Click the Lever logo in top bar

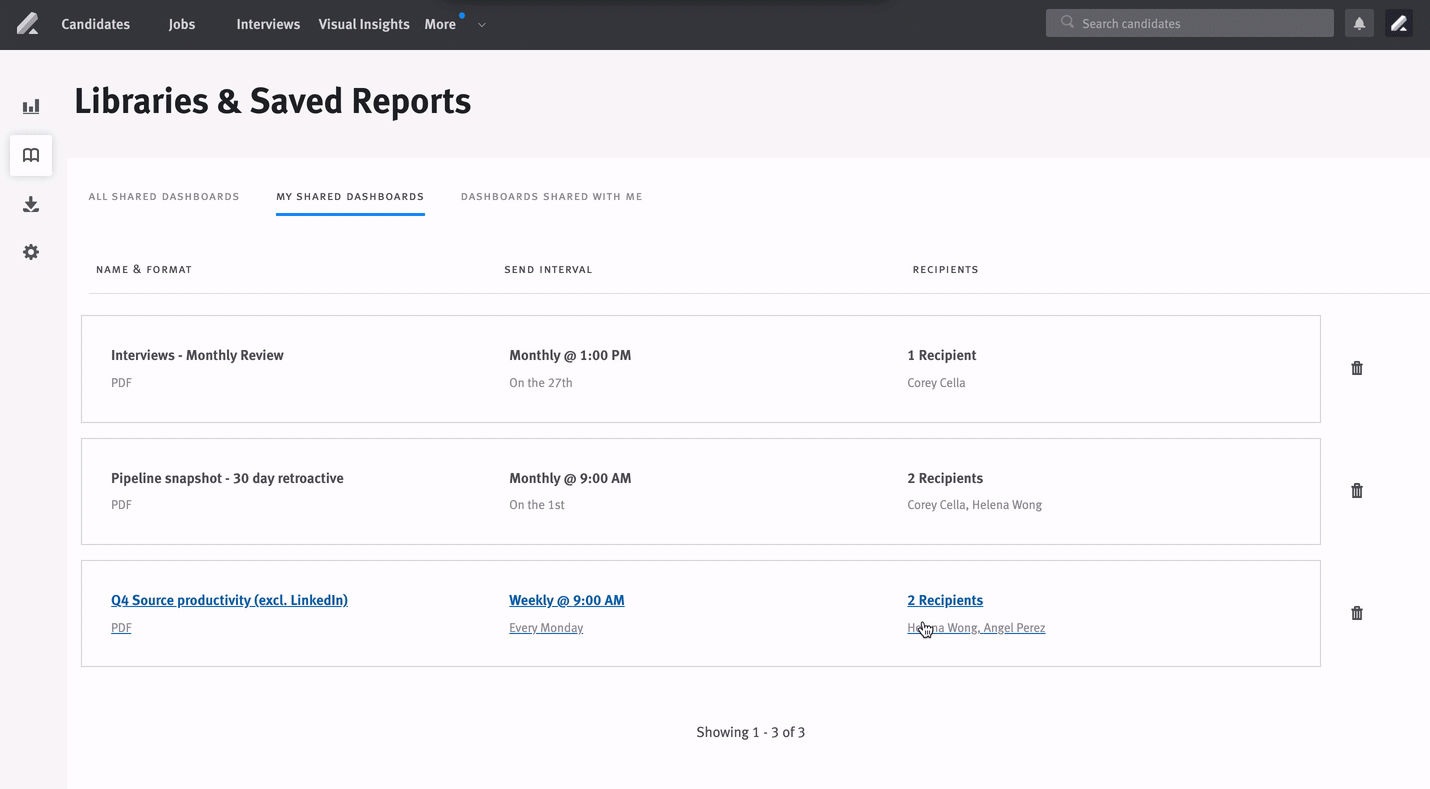27,23
